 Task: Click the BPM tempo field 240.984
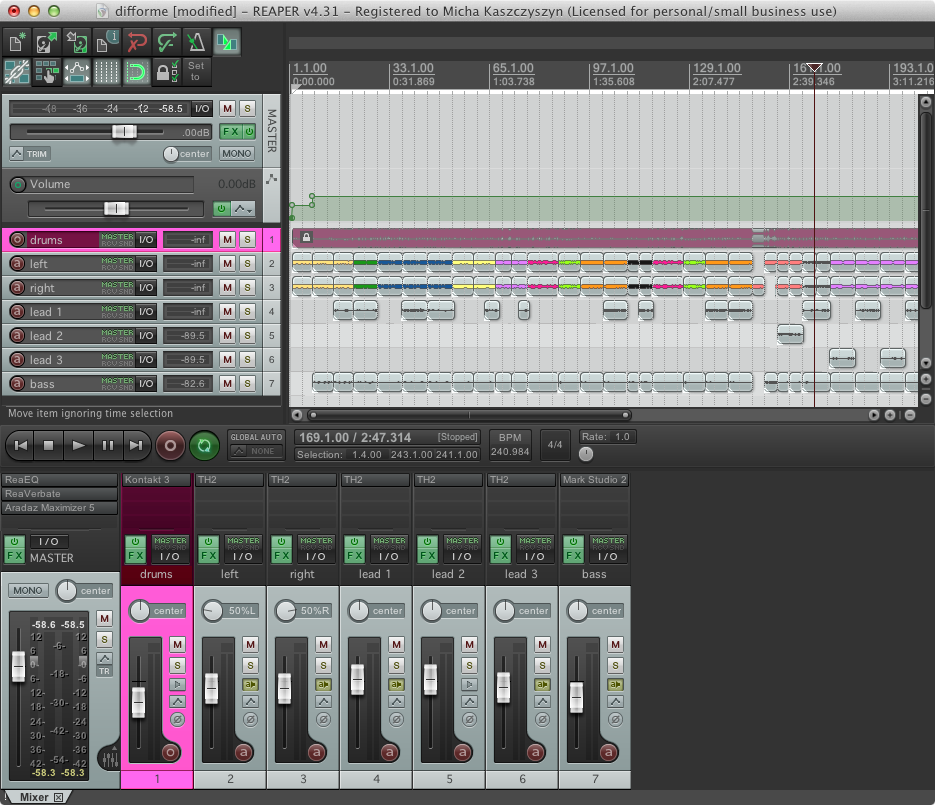pyautogui.click(x=510, y=452)
